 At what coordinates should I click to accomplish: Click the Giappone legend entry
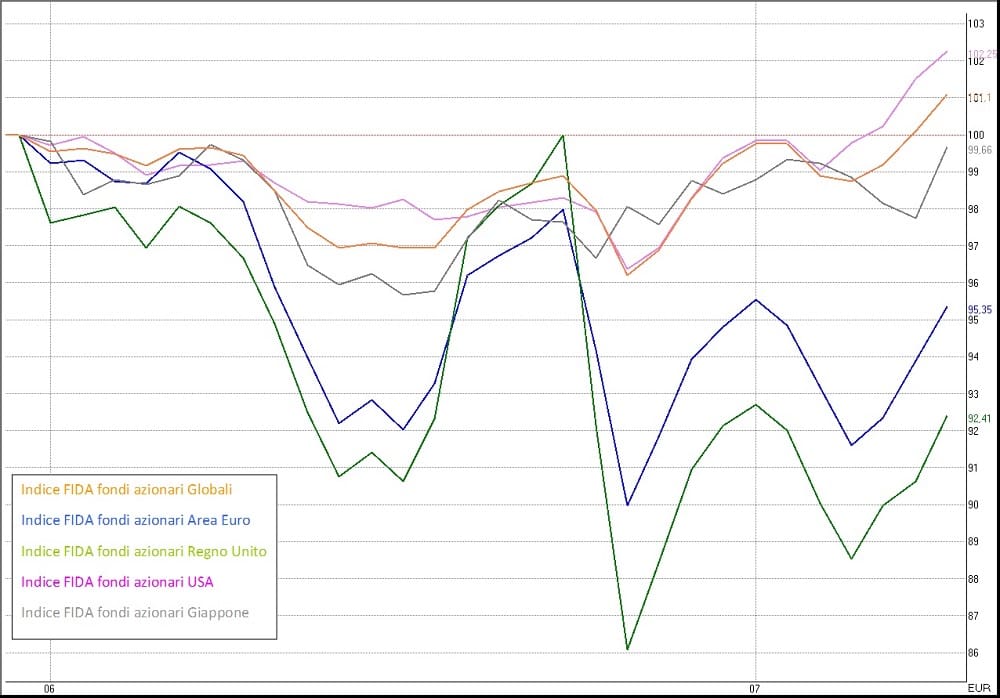tap(135, 613)
